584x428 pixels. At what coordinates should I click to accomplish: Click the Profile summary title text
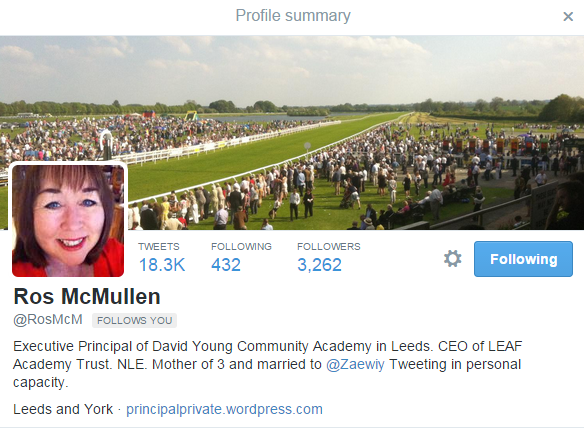click(x=293, y=16)
